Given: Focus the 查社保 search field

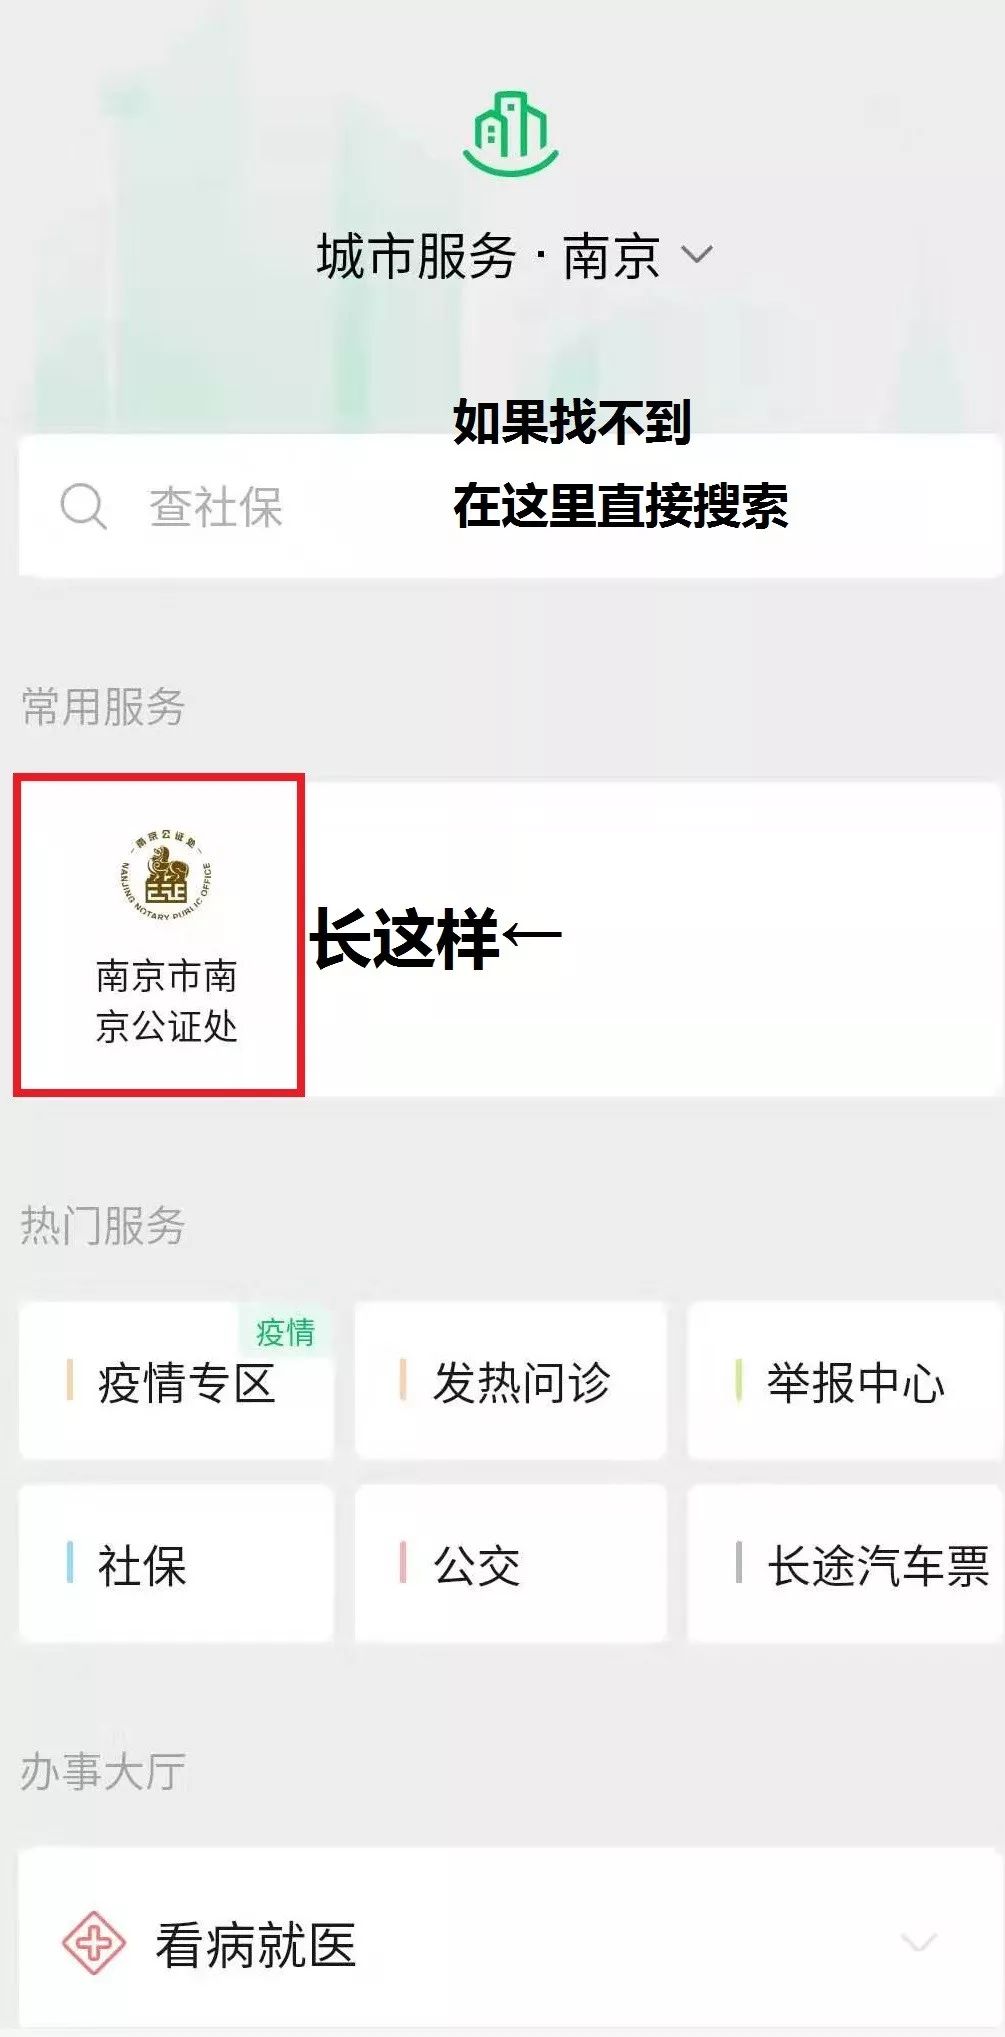Looking at the screenshot, I should 510,506.
